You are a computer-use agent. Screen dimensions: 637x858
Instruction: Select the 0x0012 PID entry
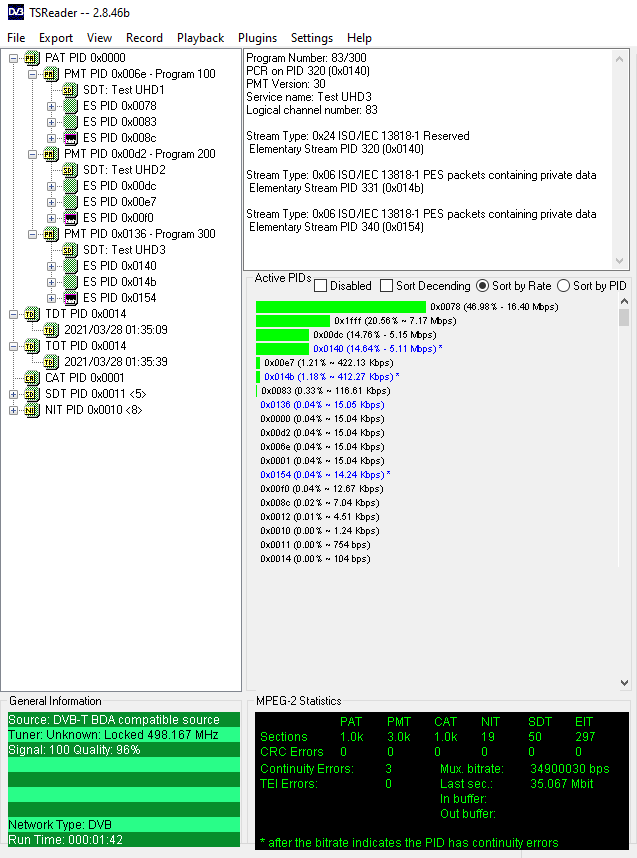tap(320, 517)
